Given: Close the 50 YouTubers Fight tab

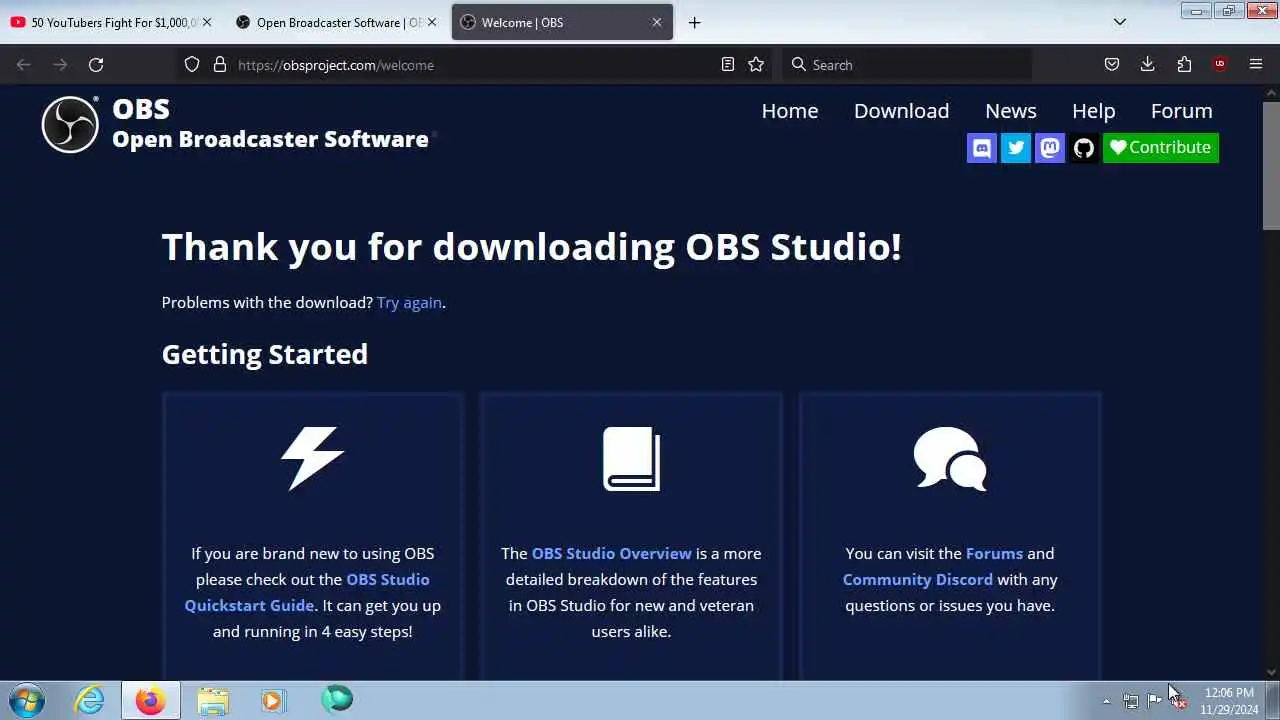Looking at the screenshot, I should [207, 22].
